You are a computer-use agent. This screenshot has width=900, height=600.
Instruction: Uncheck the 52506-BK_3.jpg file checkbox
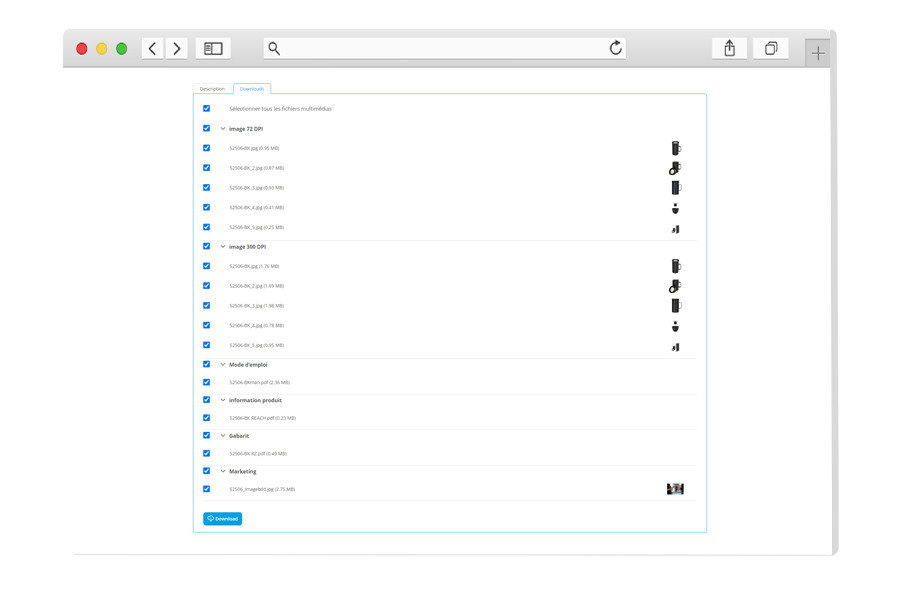click(207, 188)
